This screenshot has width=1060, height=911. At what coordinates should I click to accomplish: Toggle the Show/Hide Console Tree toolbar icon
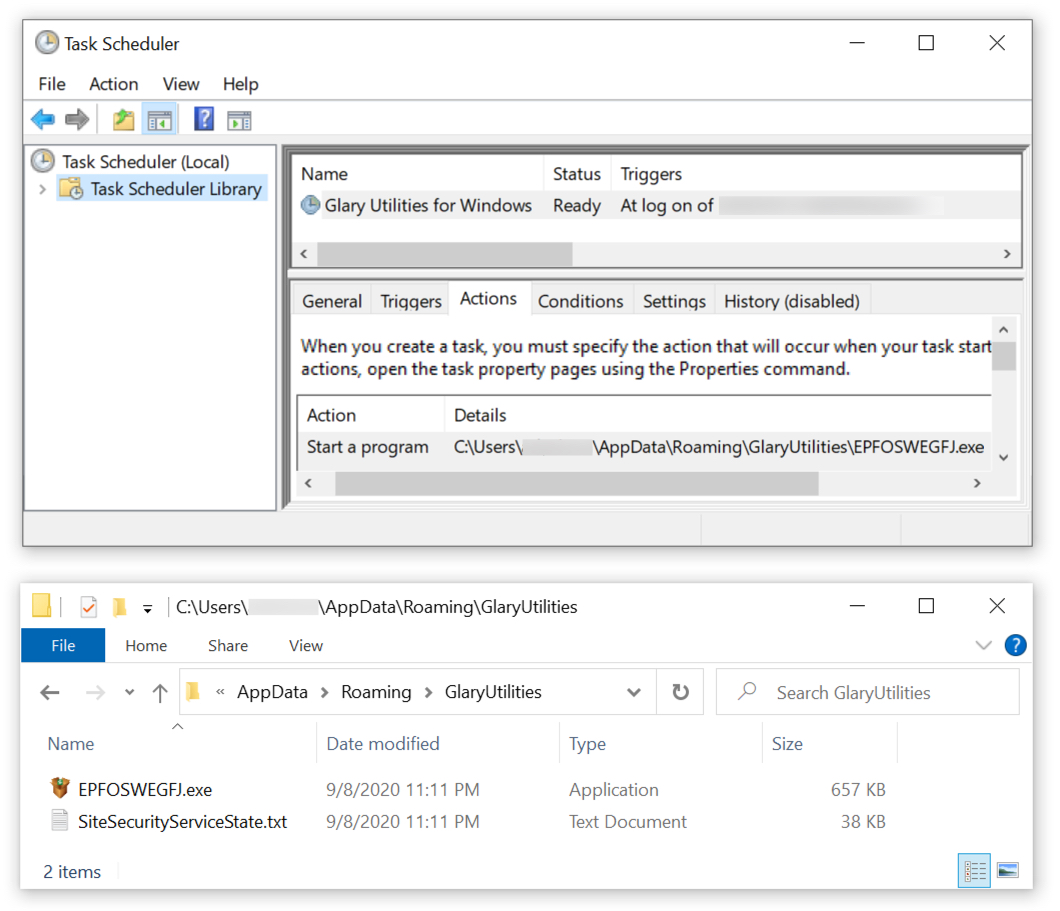pos(160,120)
